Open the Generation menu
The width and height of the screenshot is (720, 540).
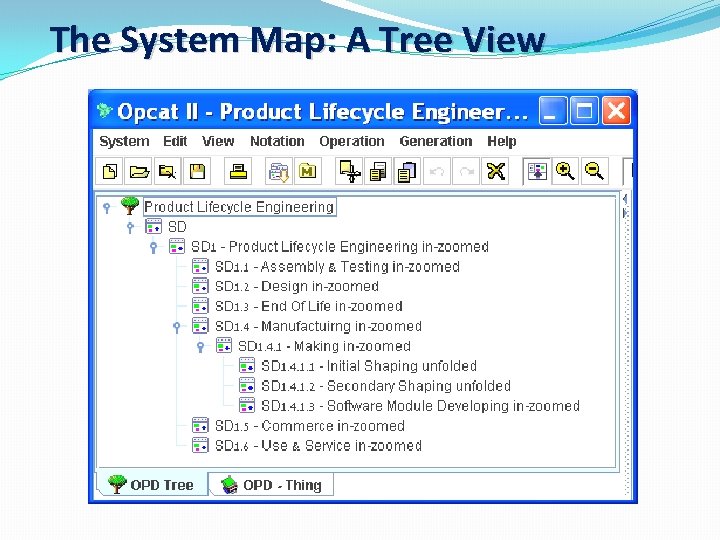(x=436, y=141)
